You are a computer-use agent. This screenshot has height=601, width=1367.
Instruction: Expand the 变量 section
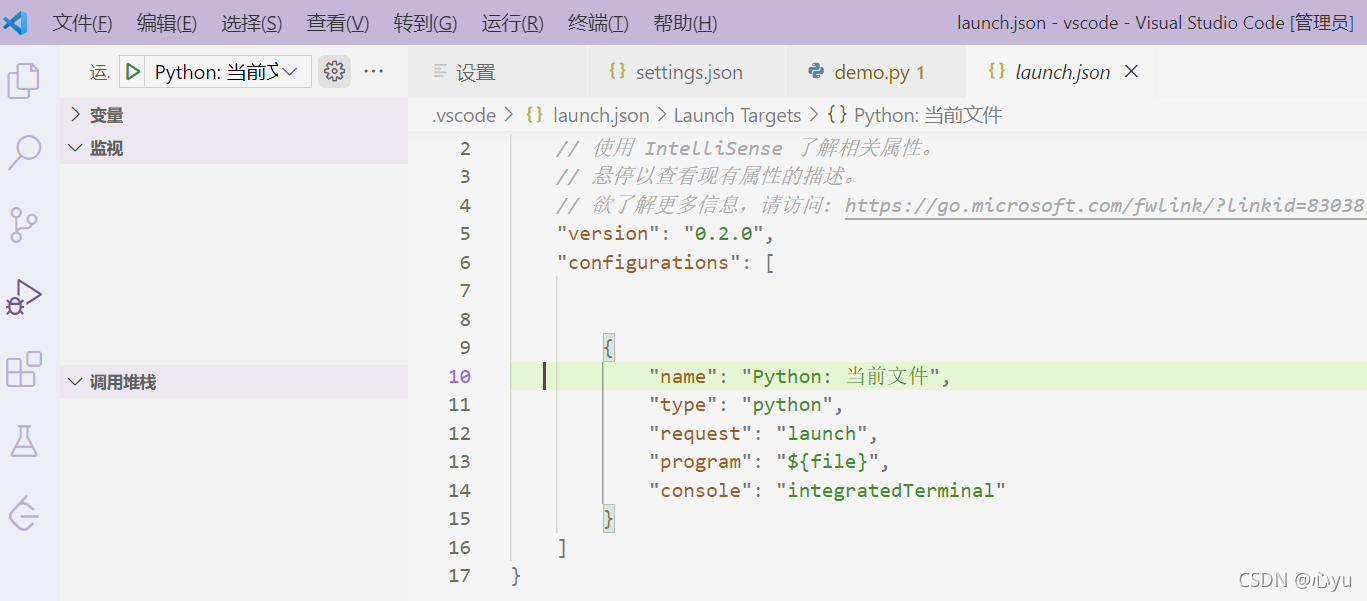(234, 115)
